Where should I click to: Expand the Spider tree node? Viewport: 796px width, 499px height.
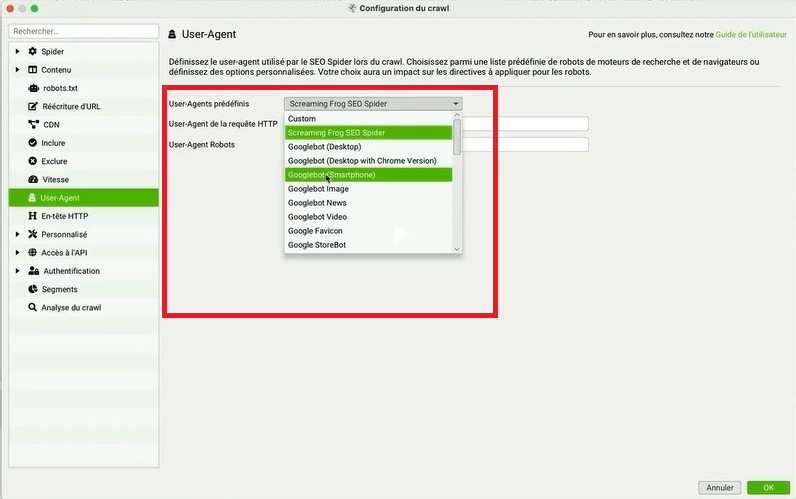tap(17, 51)
